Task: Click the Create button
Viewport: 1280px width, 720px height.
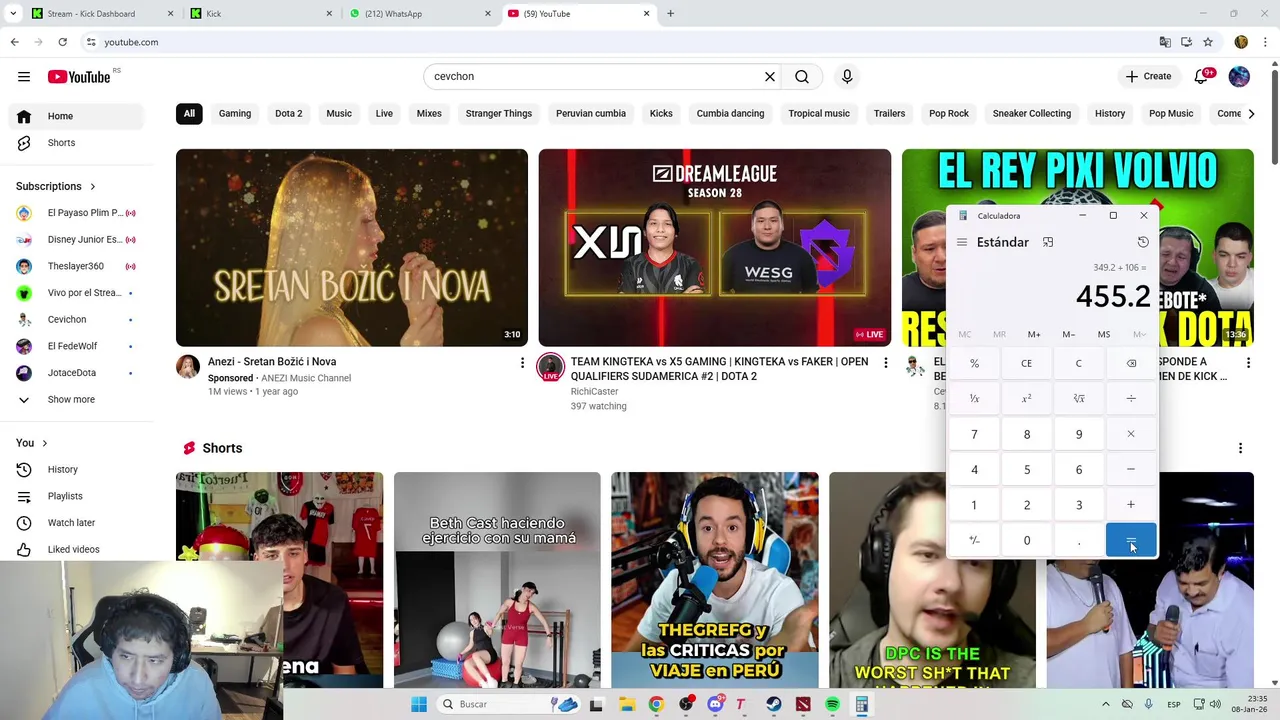Action: [x=1148, y=76]
